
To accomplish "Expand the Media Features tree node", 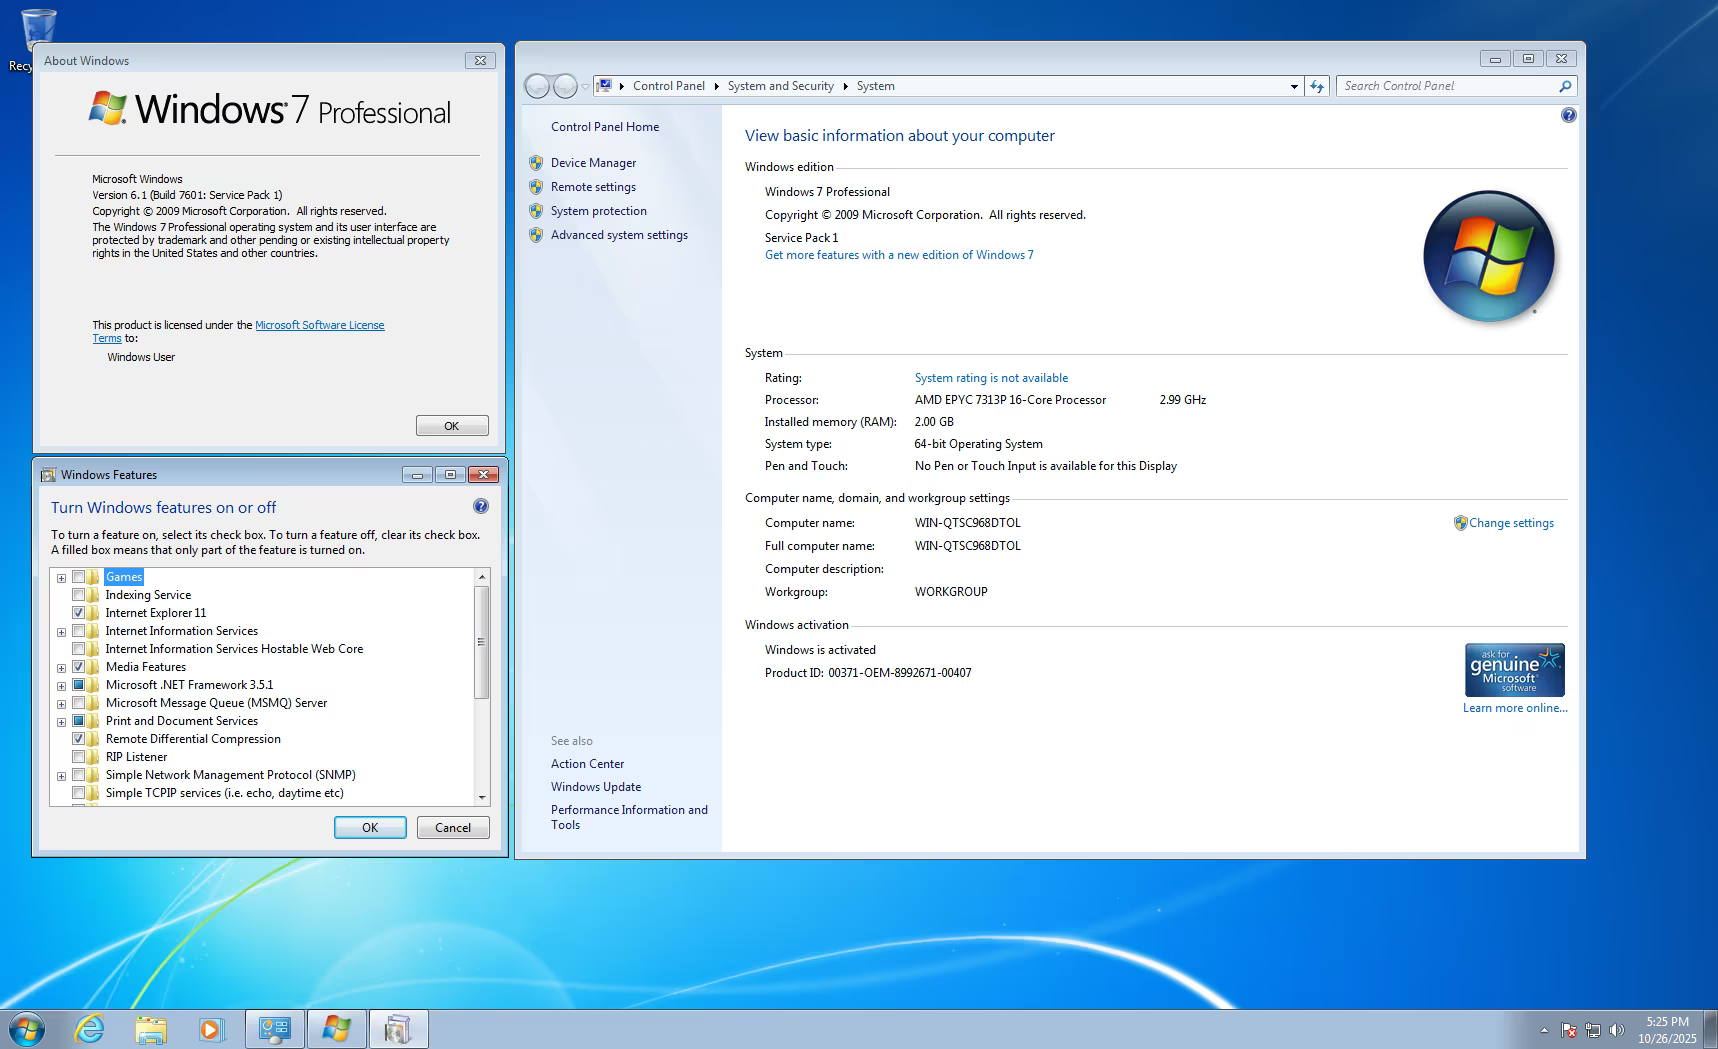I will pyautogui.click(x=61, y=667).
